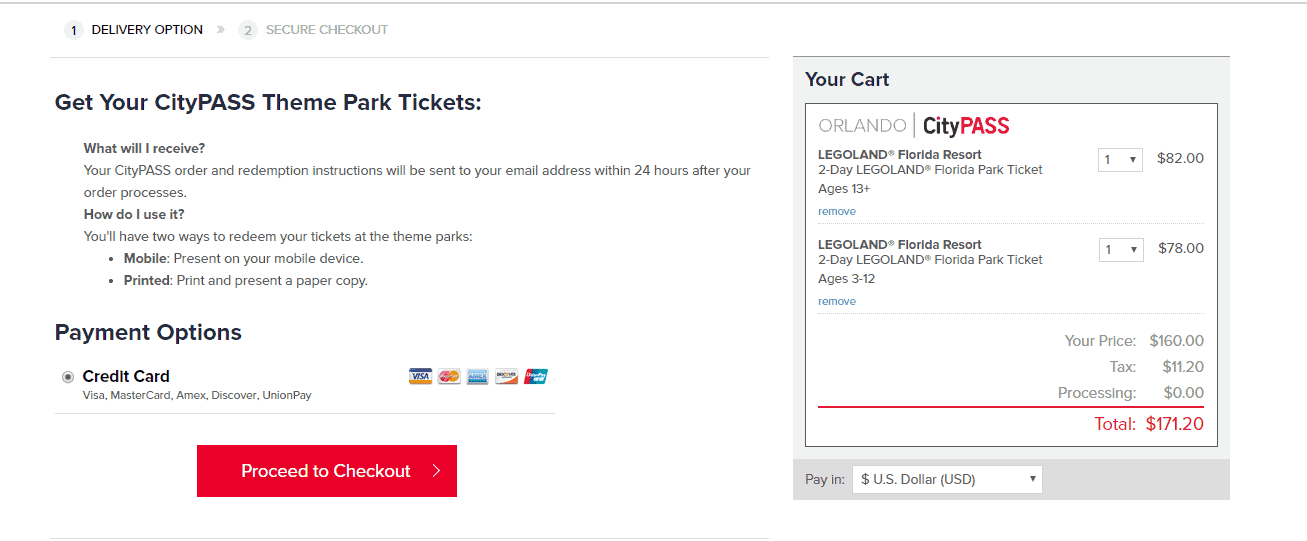Viewport: 1307px width, 541px height.
Task: Open quantity dropdown for Ages 3-12 ticket
Action: 1120,249
